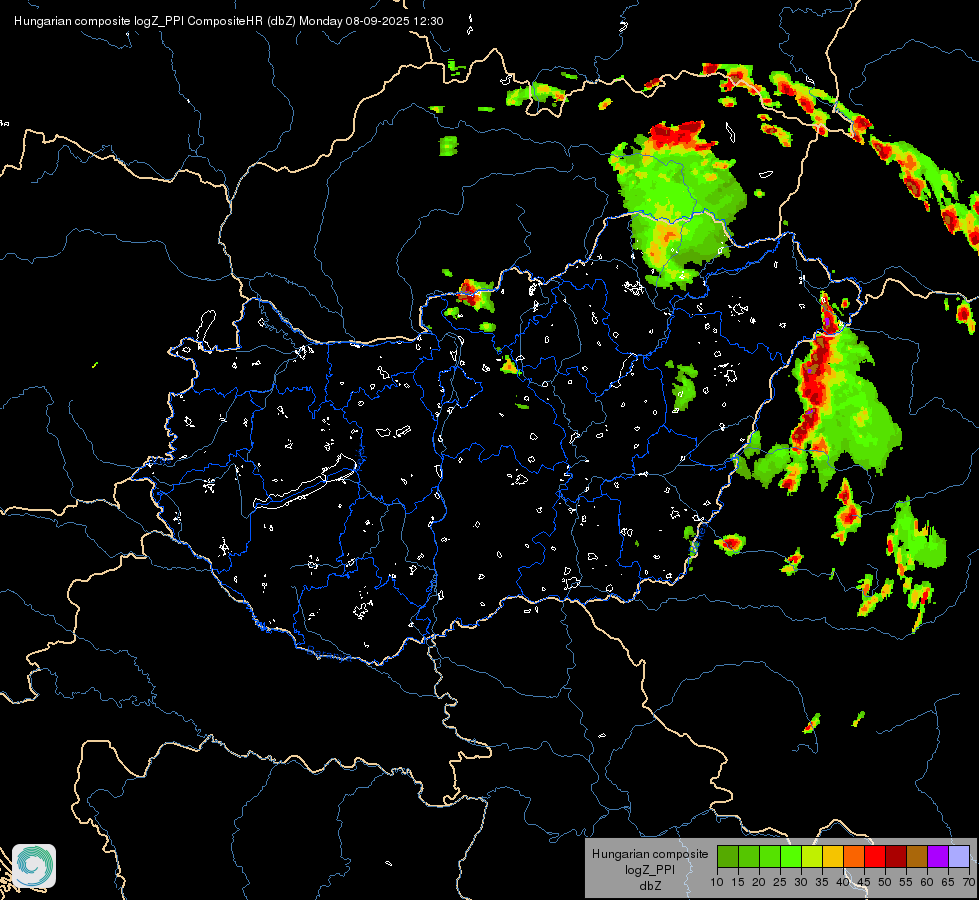Click the 'Hungarian composite' legend label
Image resolution: width=979 pixels, height=900 pixels.
tap(650, 854)
